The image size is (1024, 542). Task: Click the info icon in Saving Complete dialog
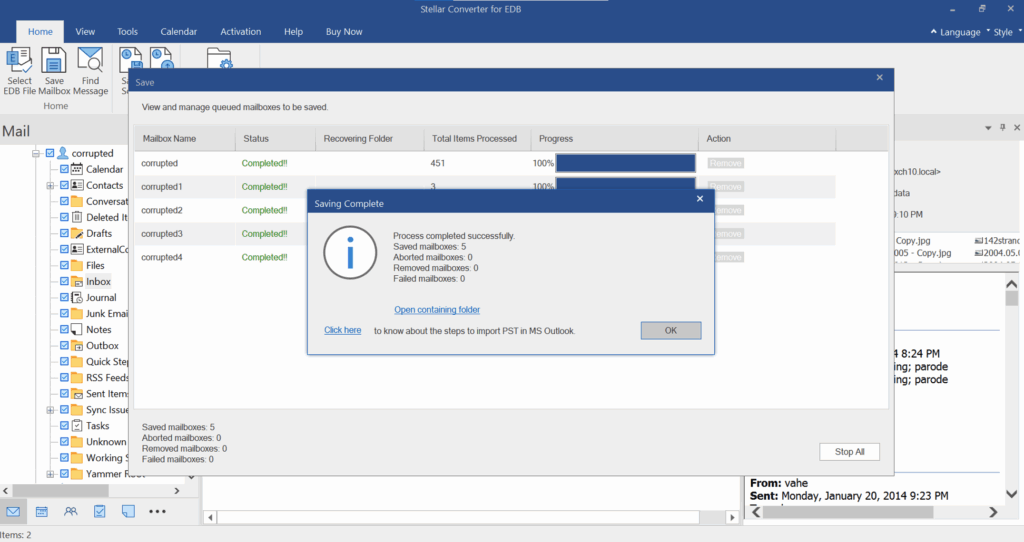pyautogui.click(x=350, y=253)
